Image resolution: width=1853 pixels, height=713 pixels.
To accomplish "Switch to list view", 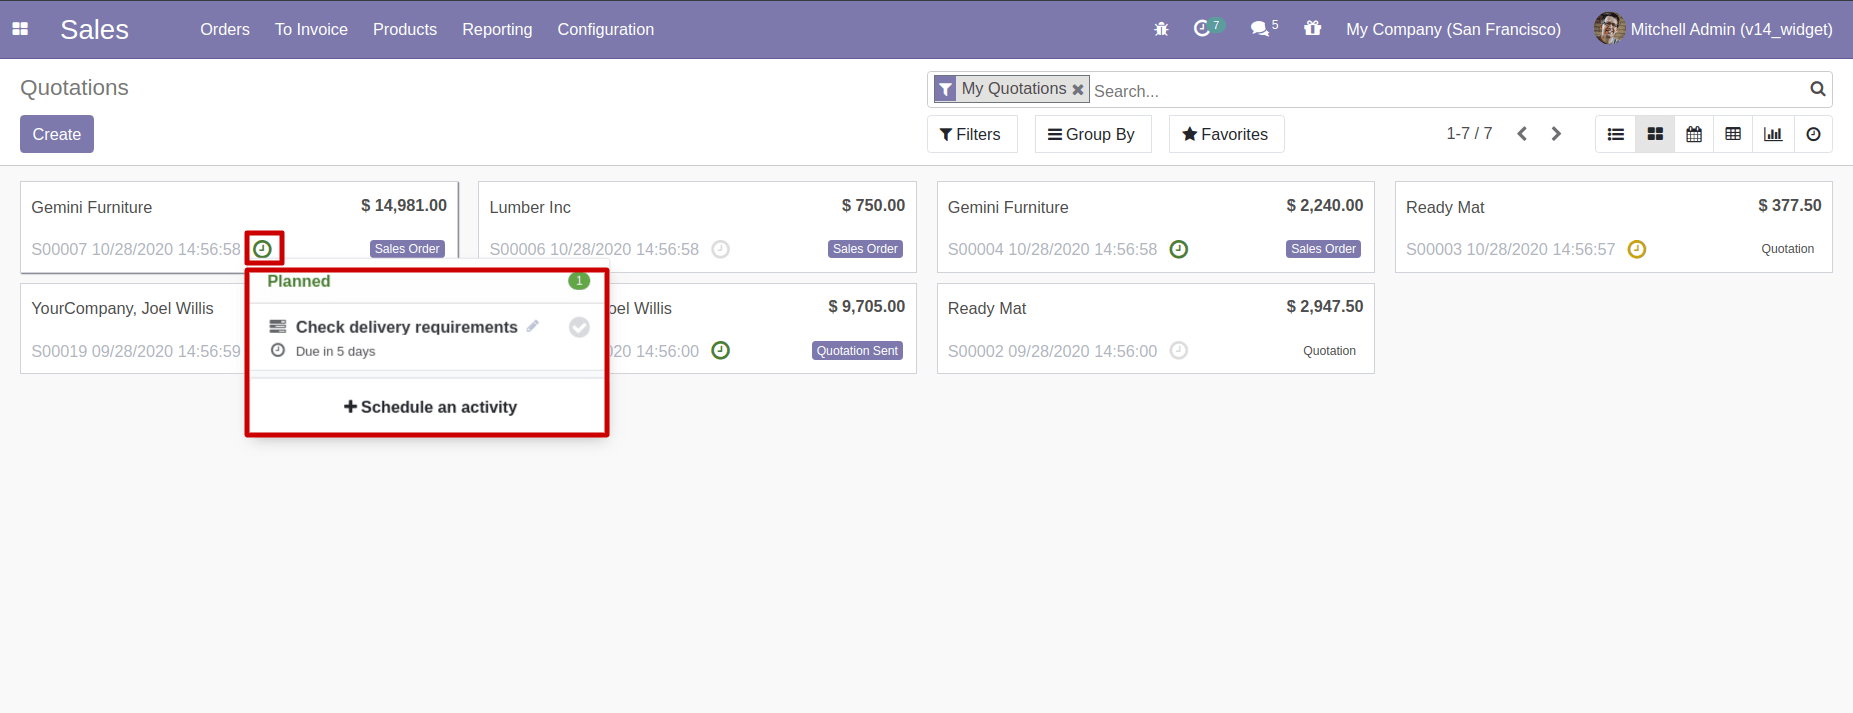I will tap(1615, 134).
